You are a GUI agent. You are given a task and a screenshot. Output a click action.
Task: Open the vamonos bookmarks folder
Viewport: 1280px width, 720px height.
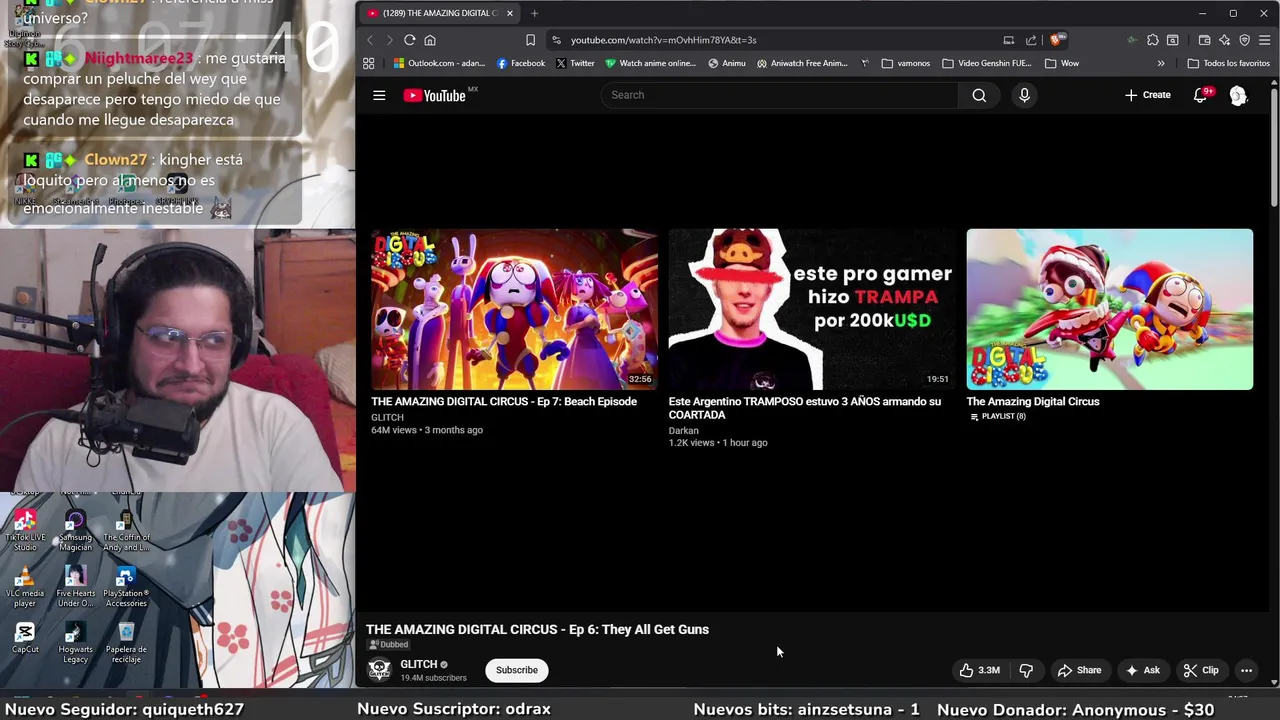tap(906, 63)
